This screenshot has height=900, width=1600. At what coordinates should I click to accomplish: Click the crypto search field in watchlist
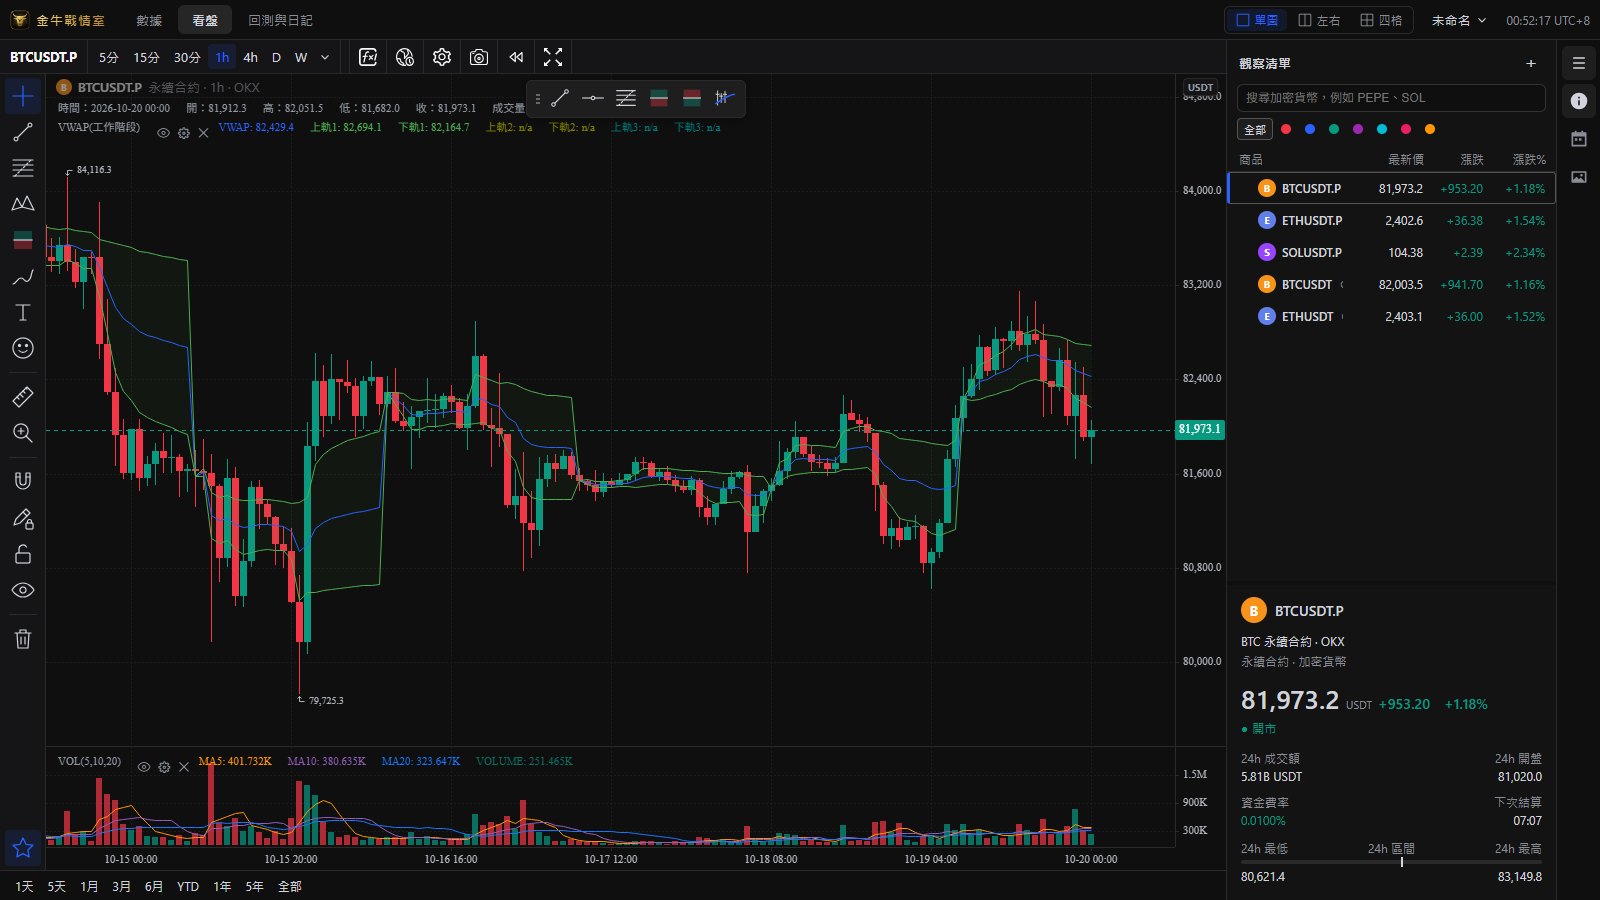tap(1391, 97)
